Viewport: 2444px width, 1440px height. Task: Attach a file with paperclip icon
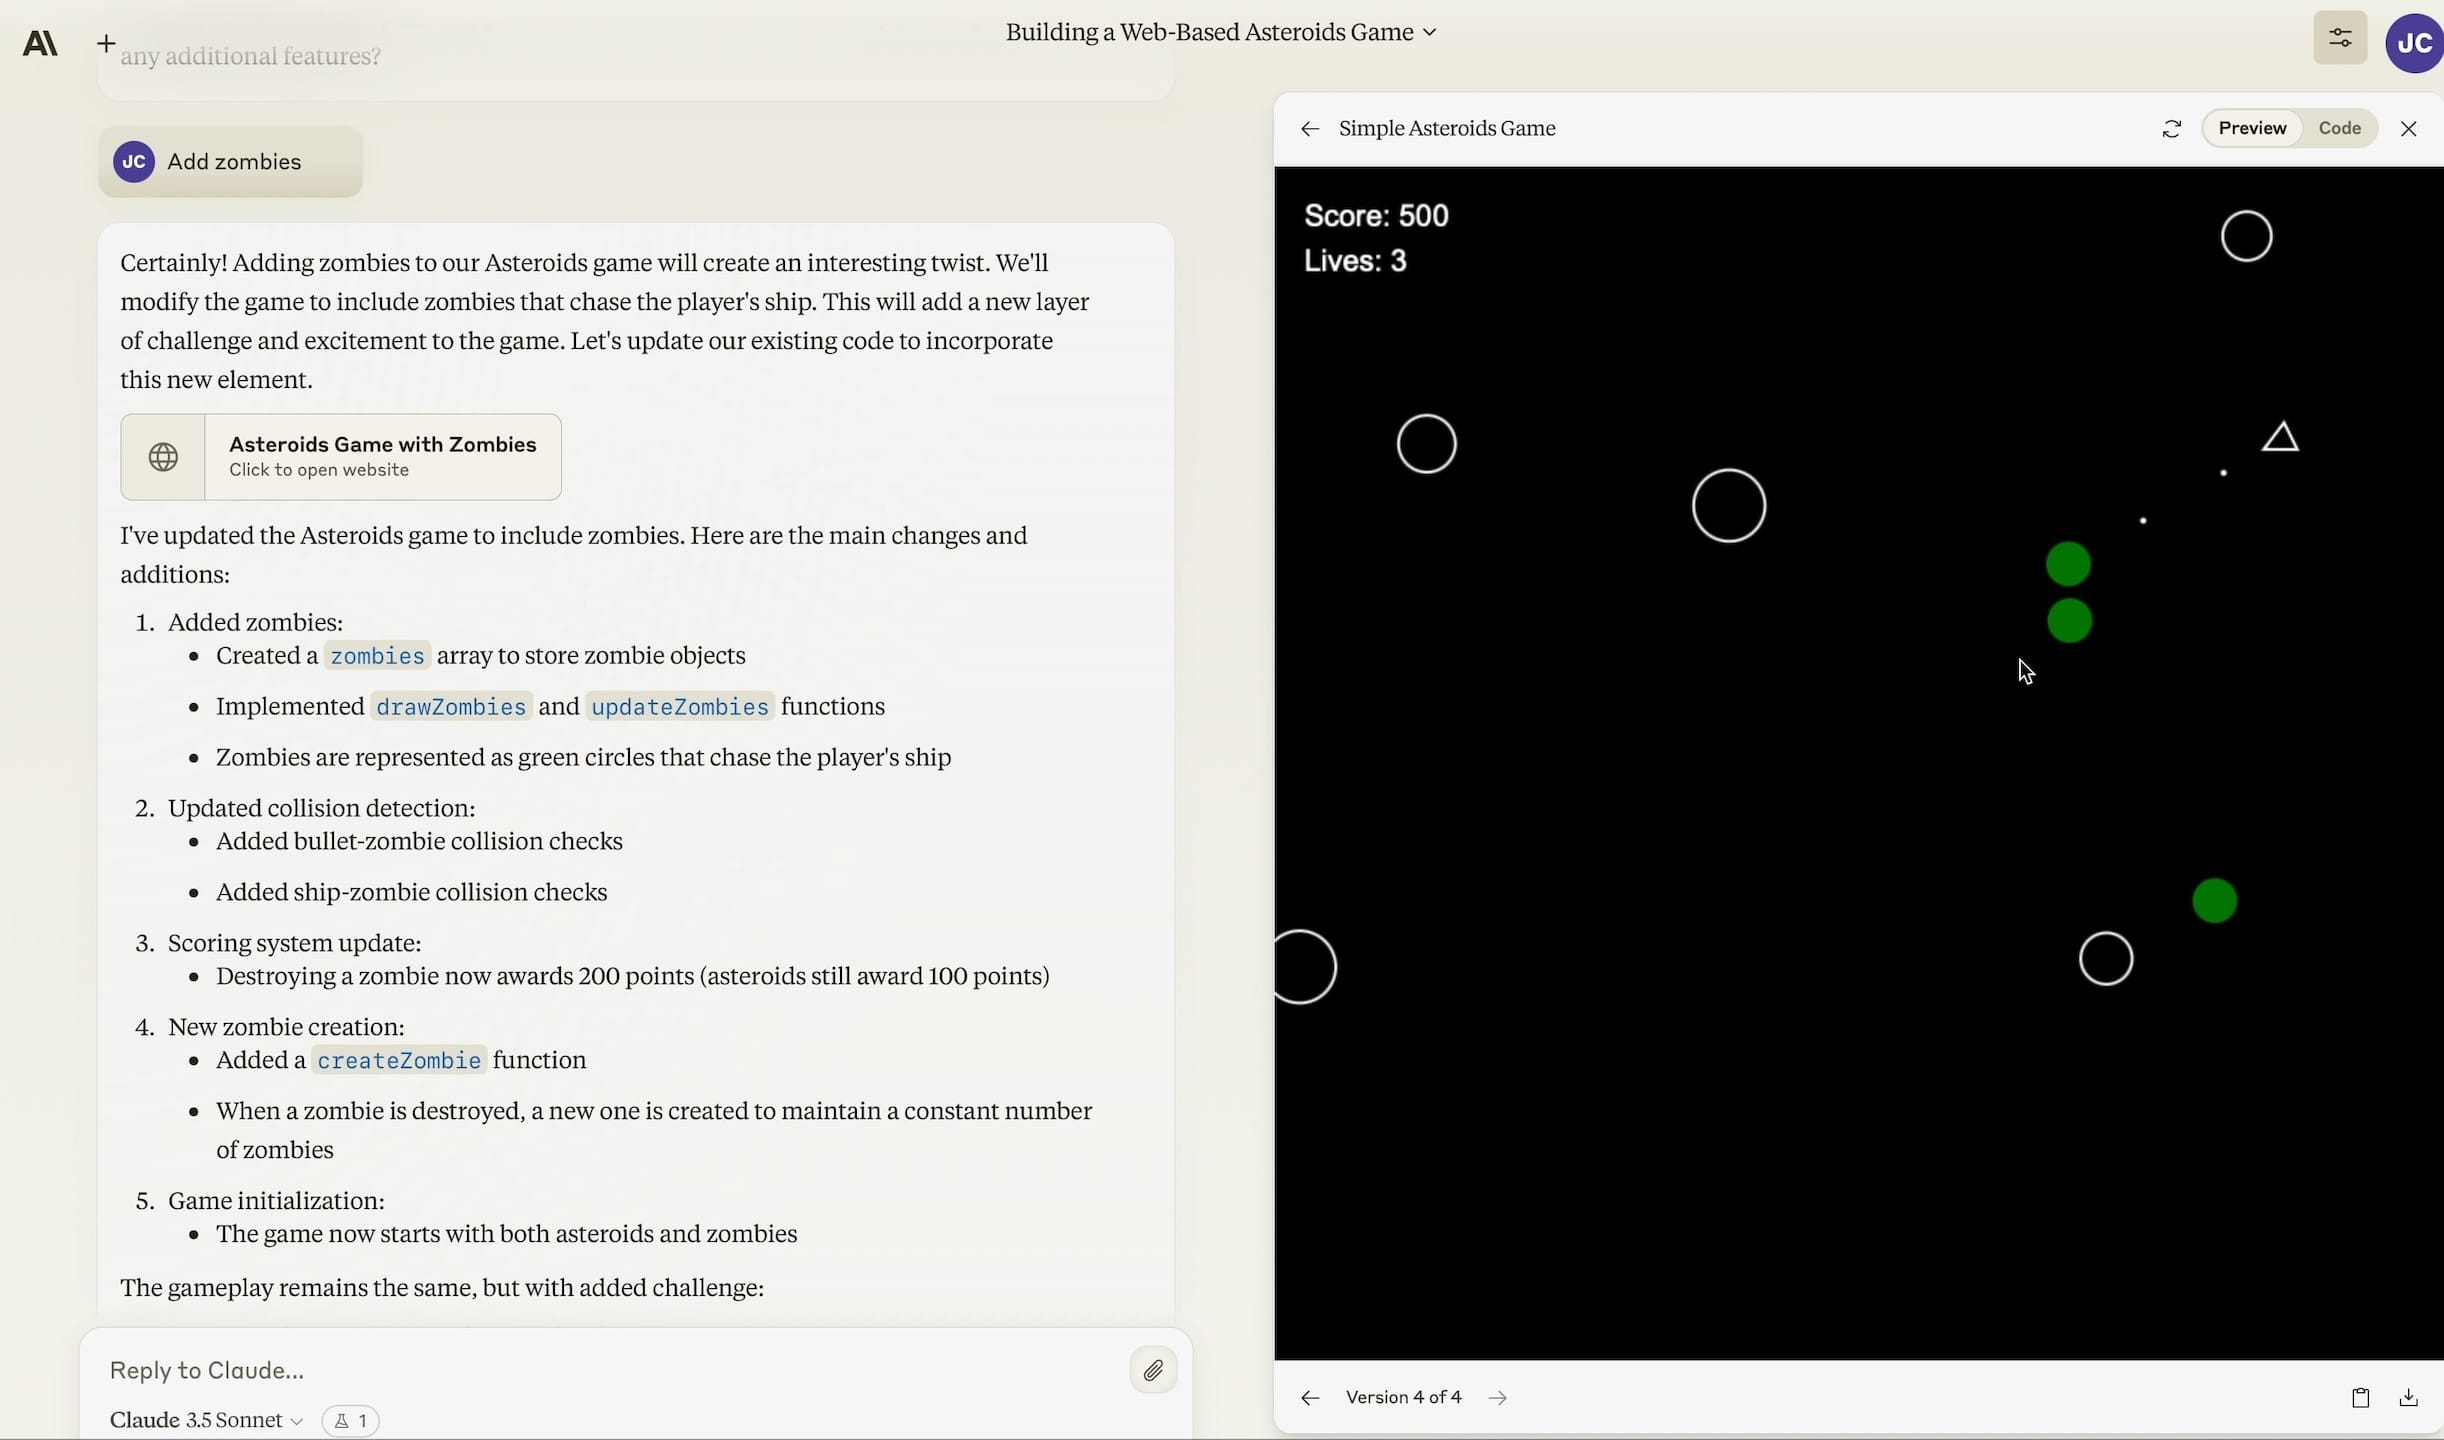pyautogui.click(x=1153, y=1370)
